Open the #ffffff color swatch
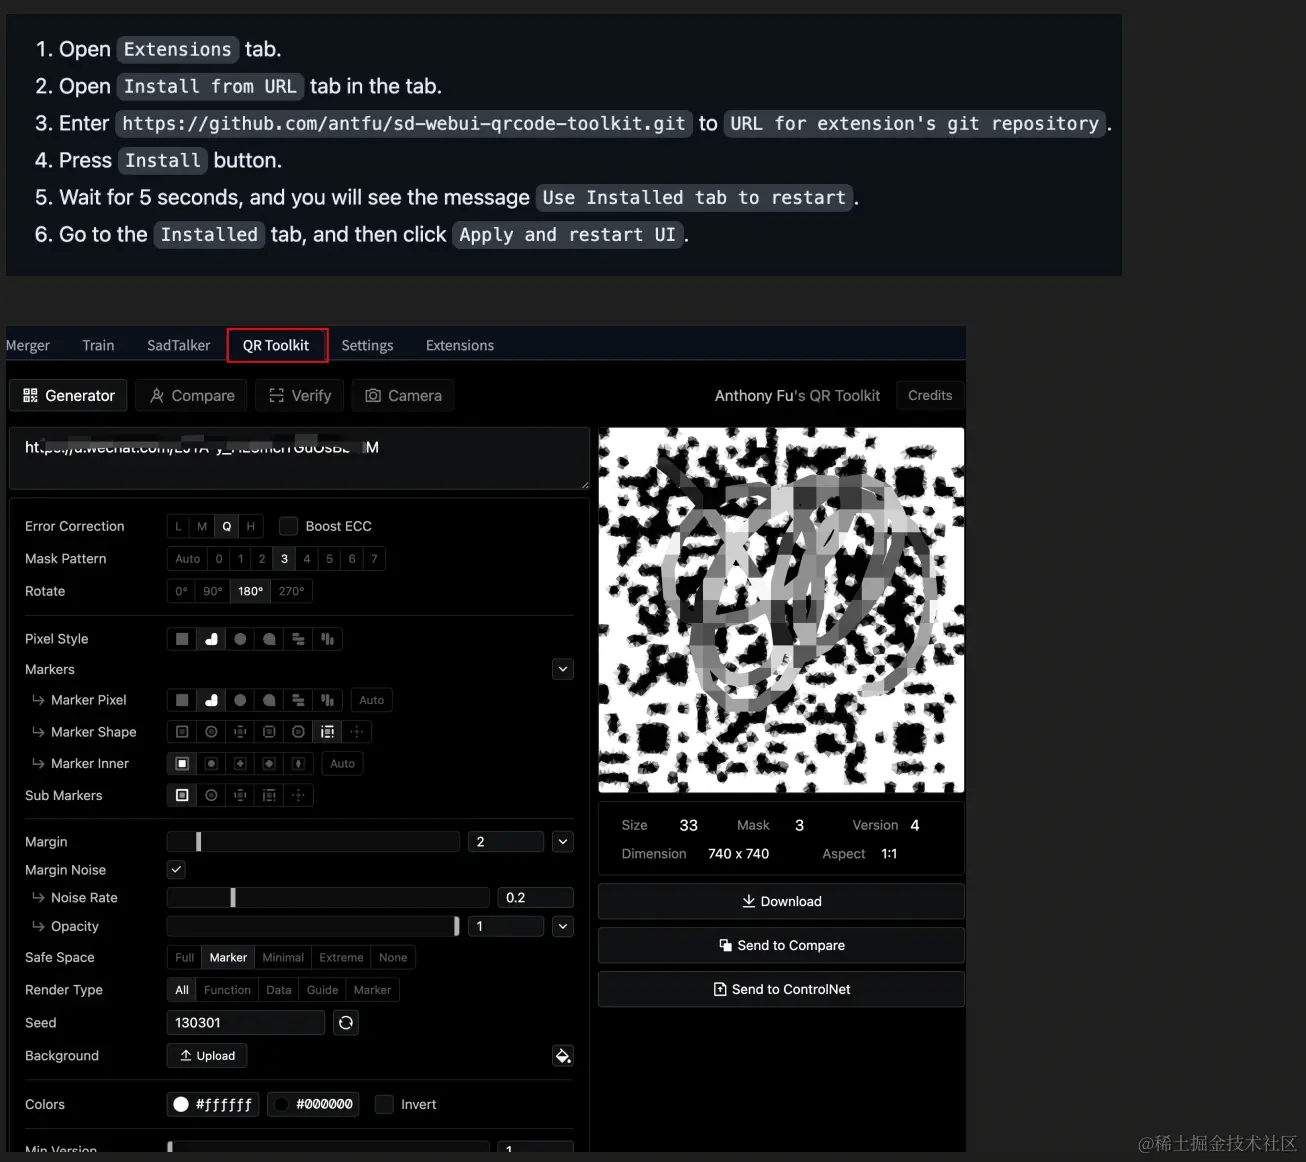1306x1162 pixels. [x=213, y=1104]
